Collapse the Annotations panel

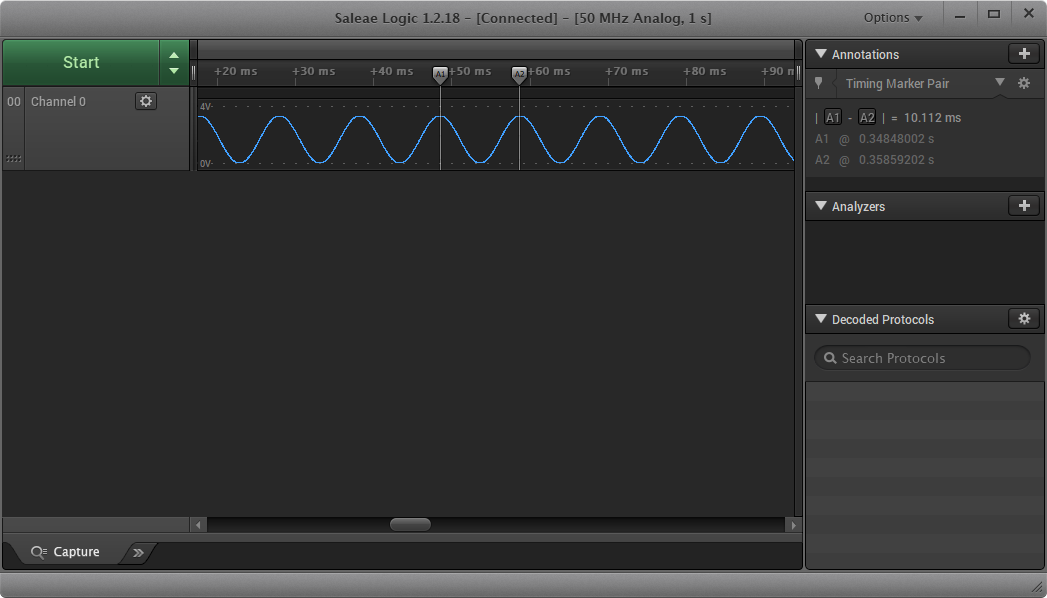(820, 54)
